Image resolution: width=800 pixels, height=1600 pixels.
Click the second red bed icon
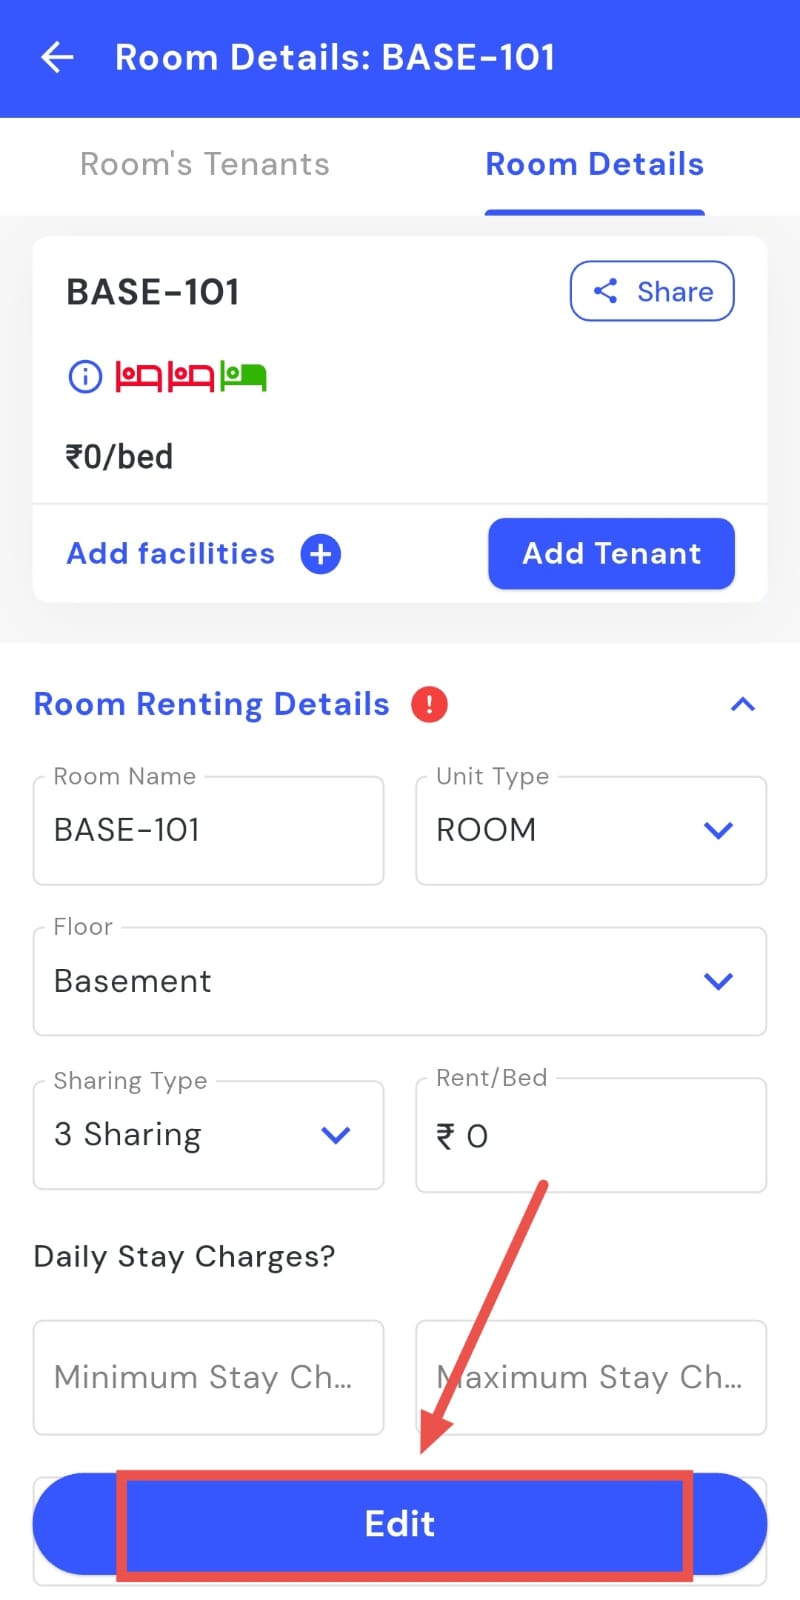click(x=191, y=377)
